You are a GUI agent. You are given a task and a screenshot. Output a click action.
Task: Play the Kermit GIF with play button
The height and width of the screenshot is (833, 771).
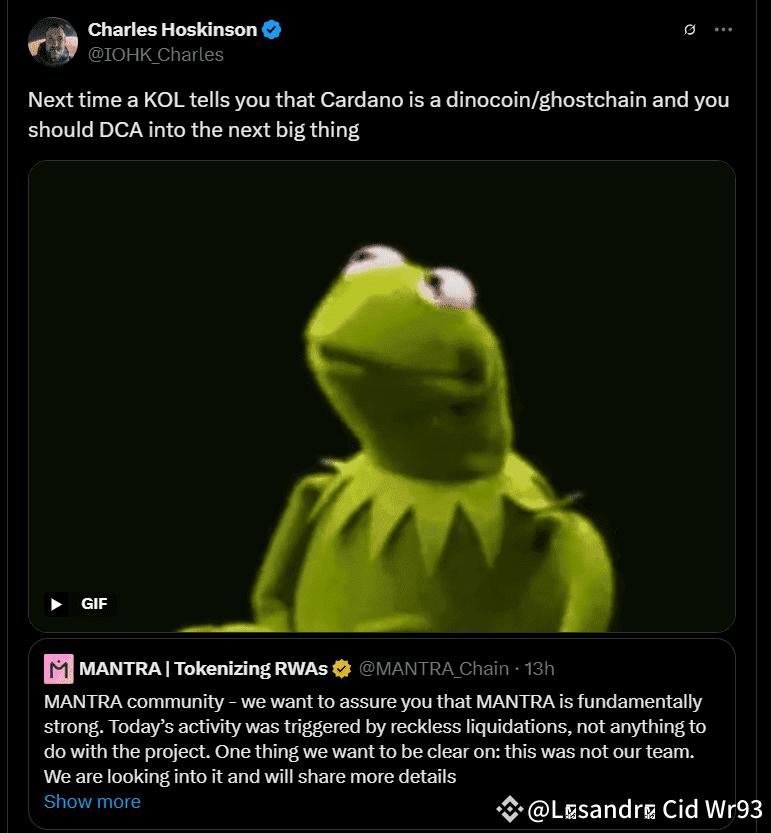coord(57,603)
